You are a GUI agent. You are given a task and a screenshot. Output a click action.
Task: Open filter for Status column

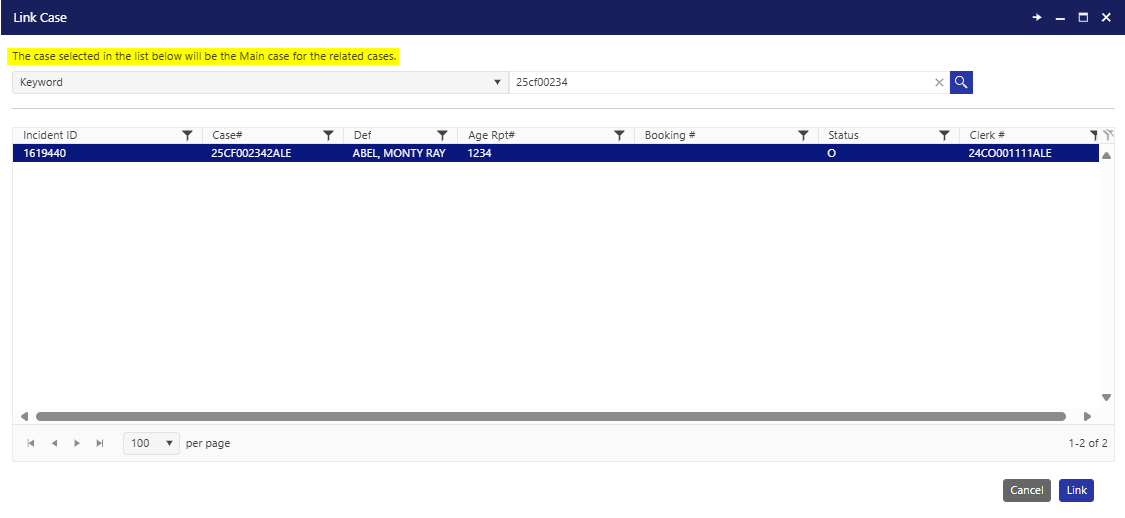click(x=944, y=135)
